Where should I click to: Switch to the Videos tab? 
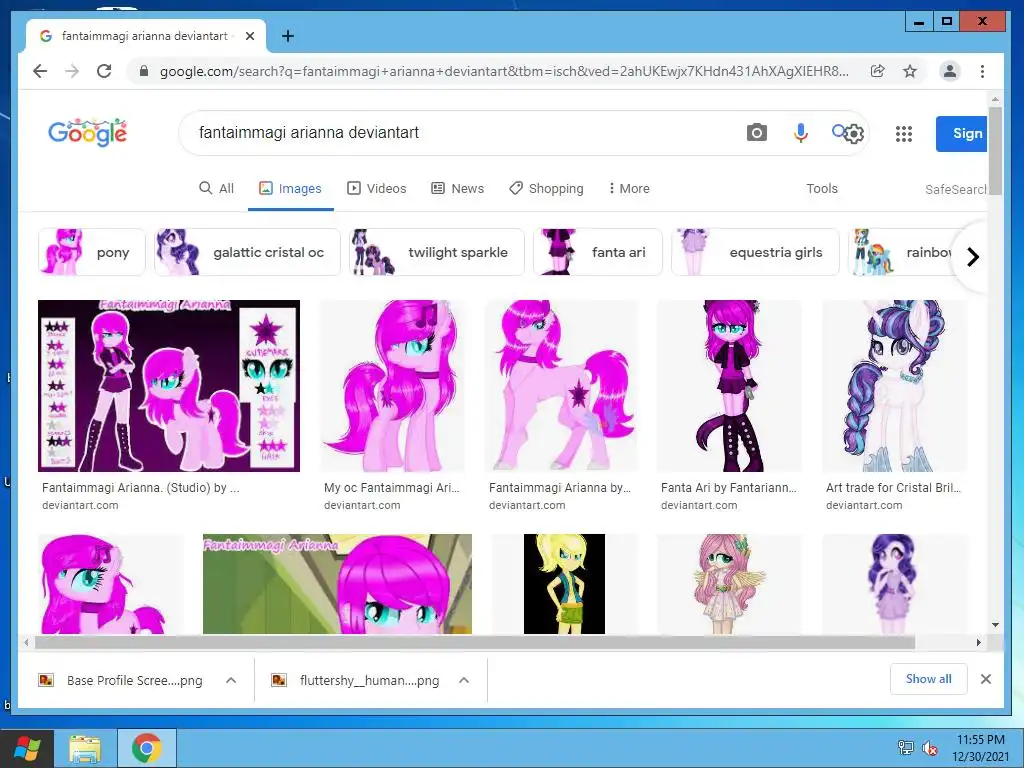(x=377, y=188)
